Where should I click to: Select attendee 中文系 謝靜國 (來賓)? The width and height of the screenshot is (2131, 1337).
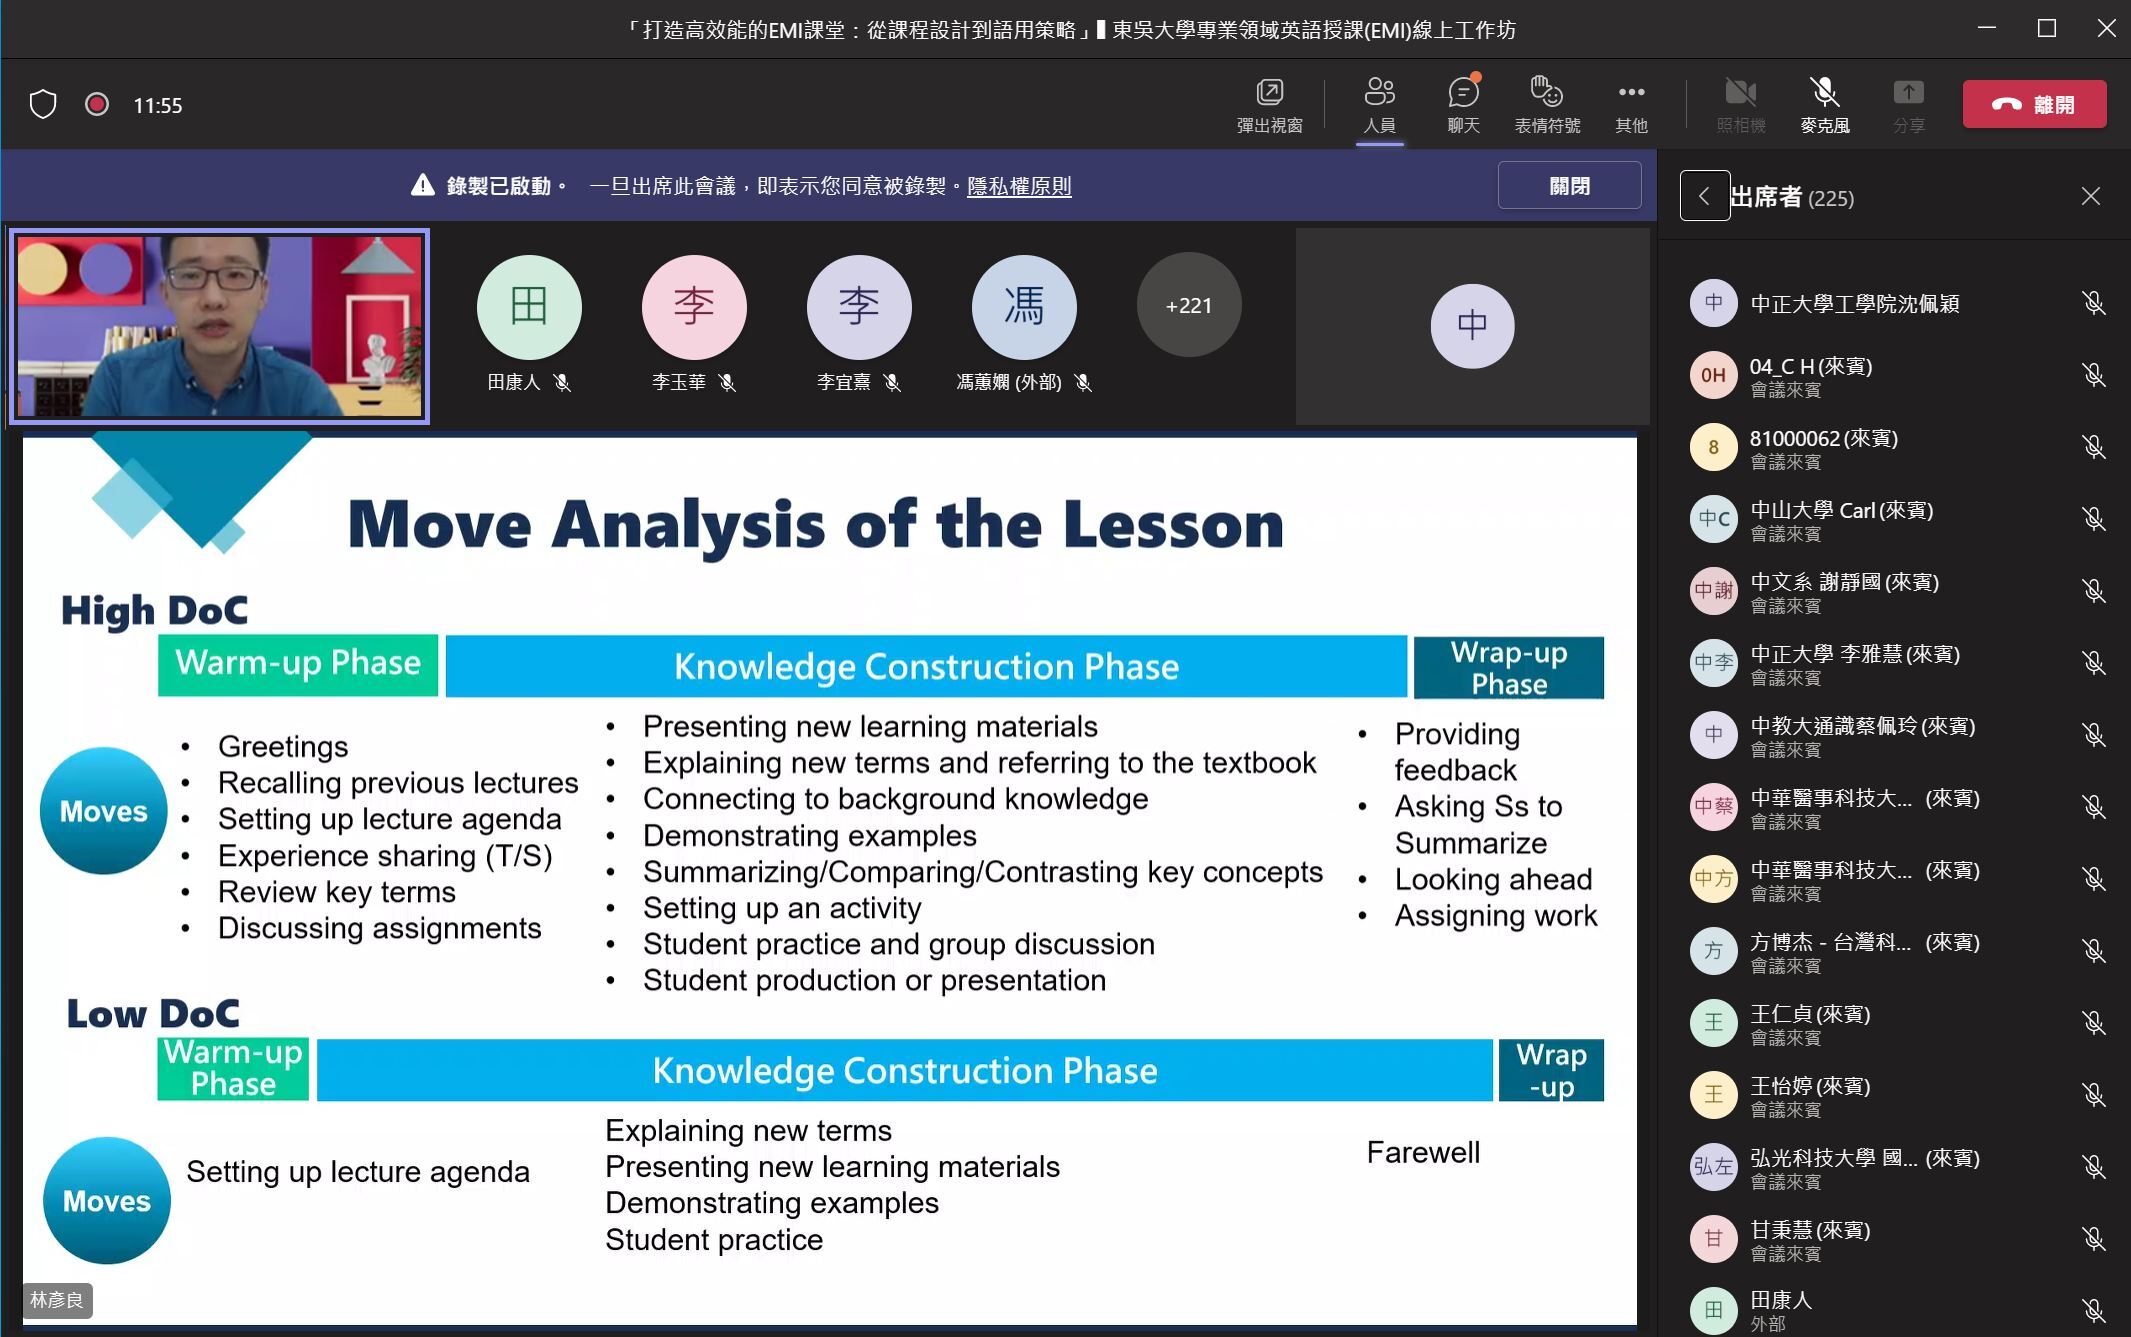1894,591
